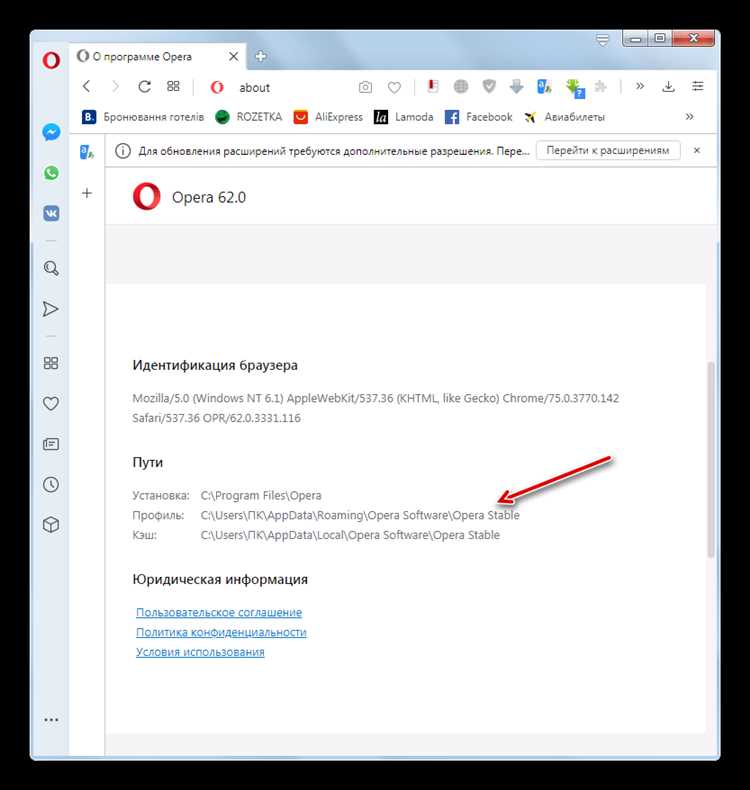750x790 pixels.
Task: Go back to previous page
Action: 87,87
